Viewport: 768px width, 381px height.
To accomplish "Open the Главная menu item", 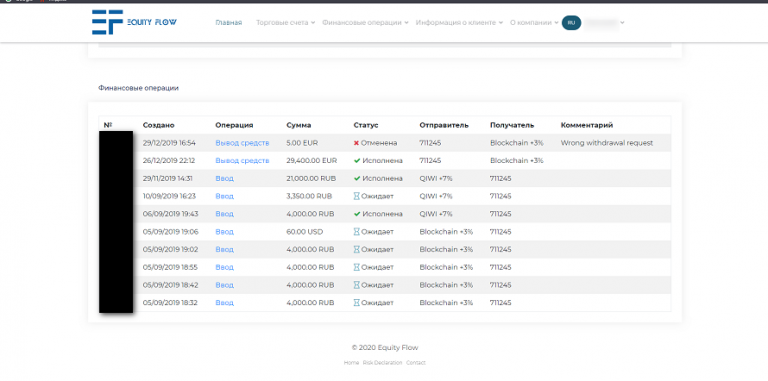I will 229,23.
